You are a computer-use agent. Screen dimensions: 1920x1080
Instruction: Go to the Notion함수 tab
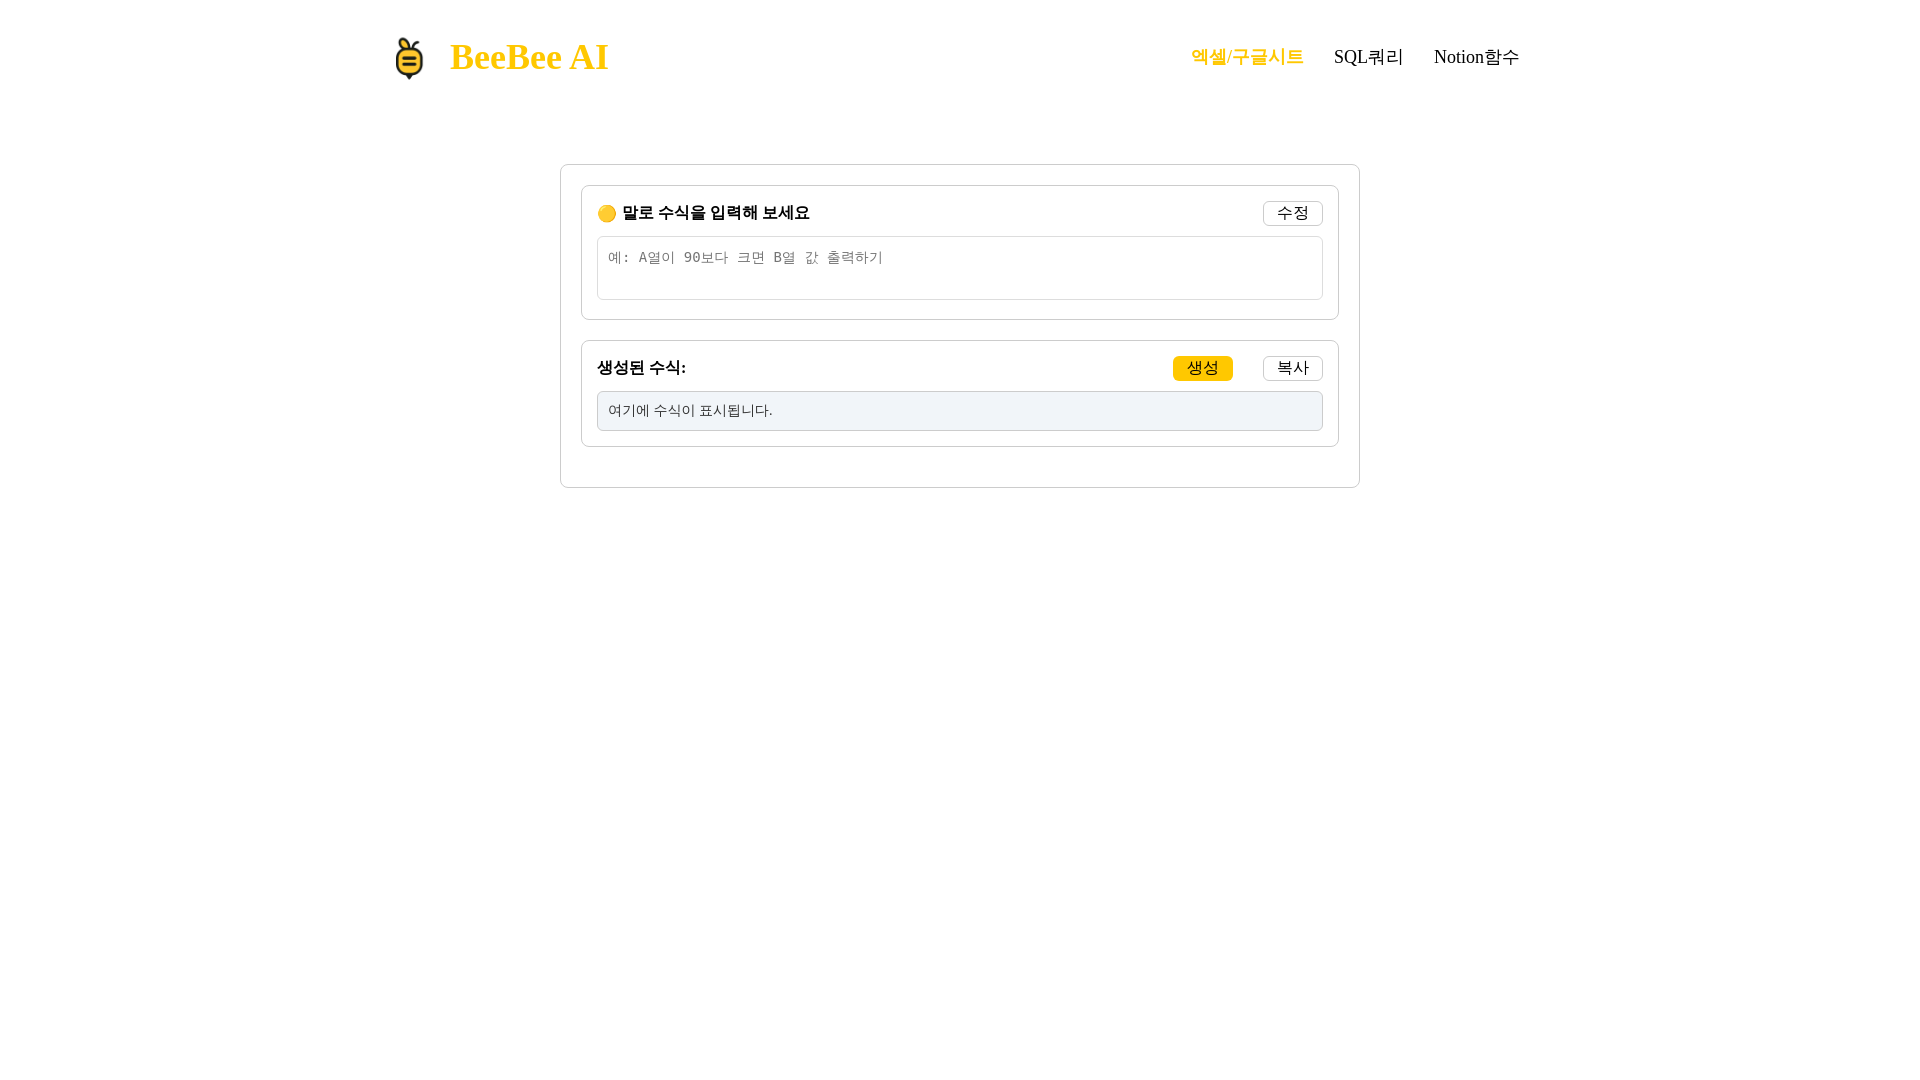1476,57
